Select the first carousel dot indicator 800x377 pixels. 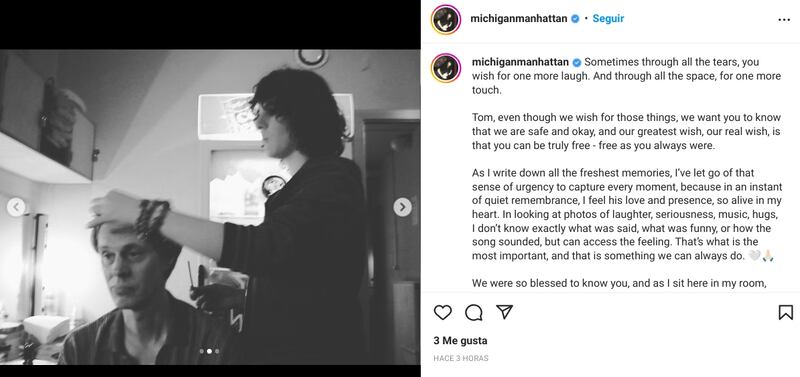202,351
